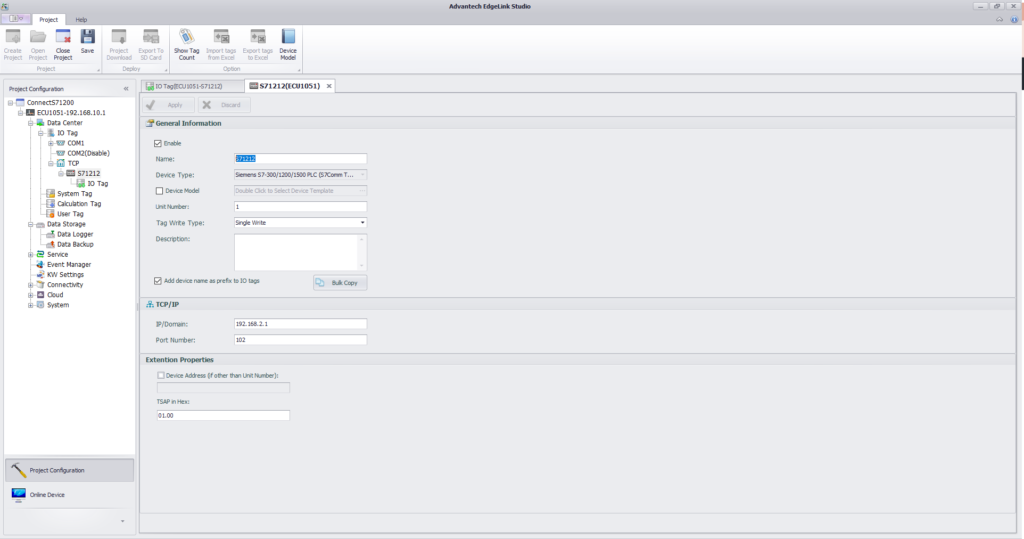Click the Name input field
1024x539 pixels.
point(300,159)
